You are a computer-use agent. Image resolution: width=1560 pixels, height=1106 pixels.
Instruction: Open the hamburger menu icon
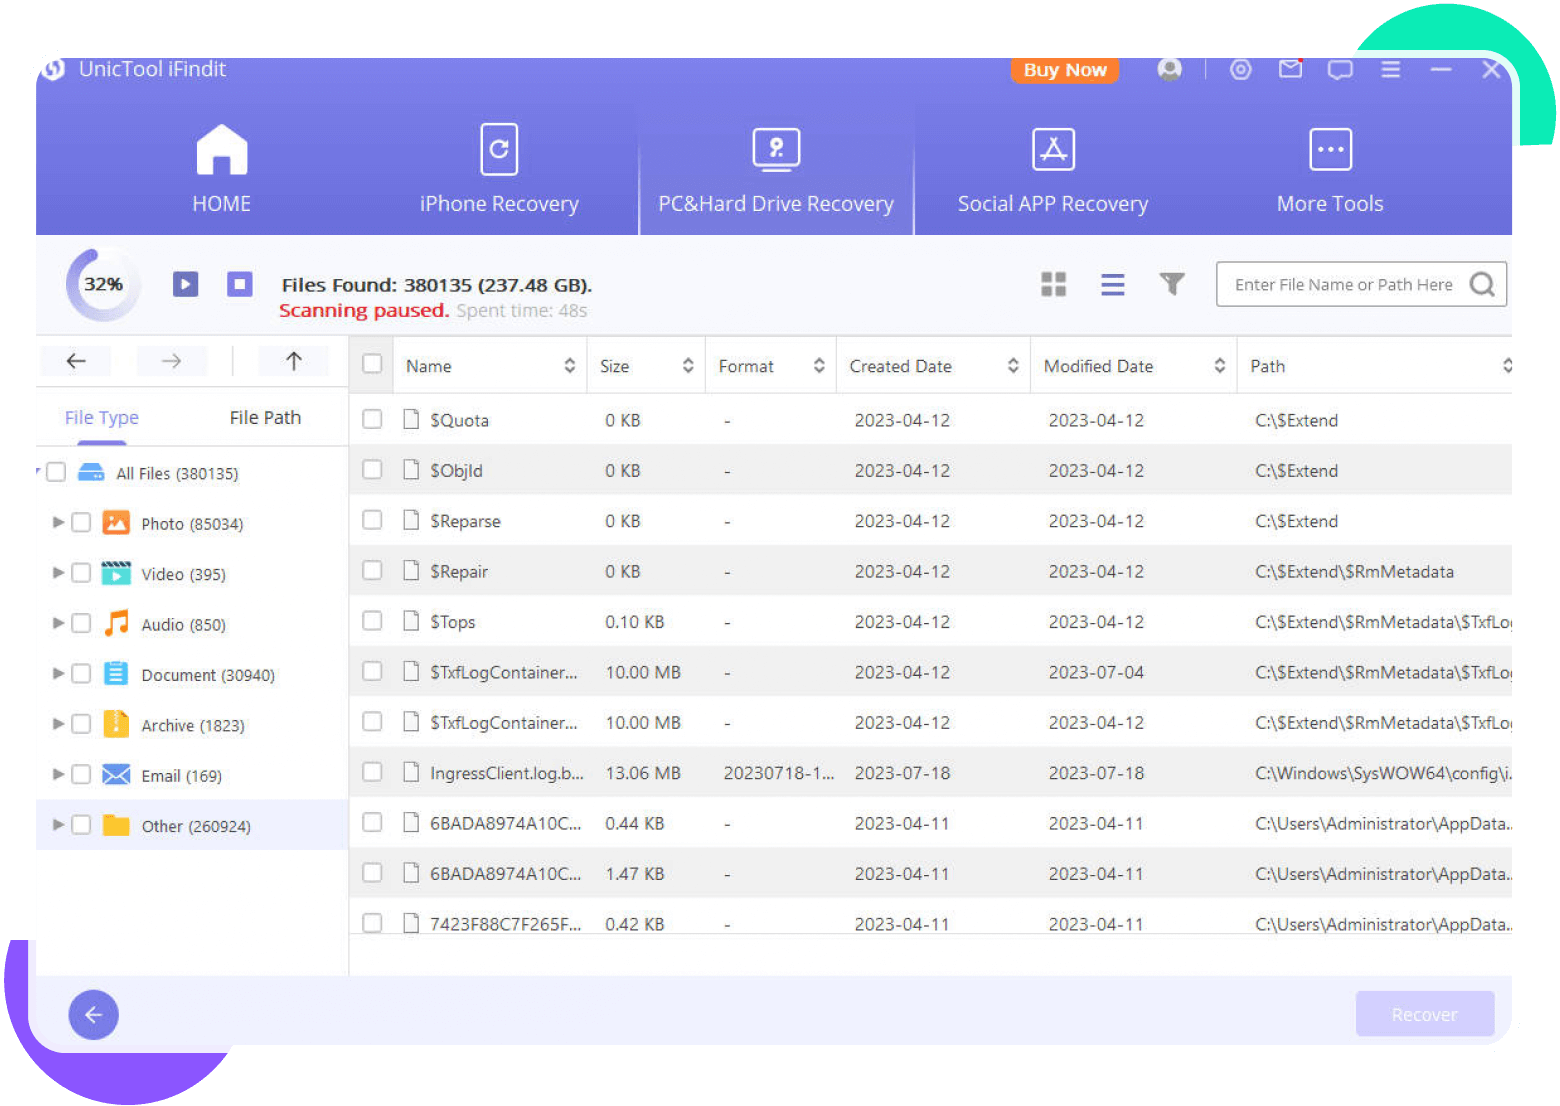point(1390,69)
